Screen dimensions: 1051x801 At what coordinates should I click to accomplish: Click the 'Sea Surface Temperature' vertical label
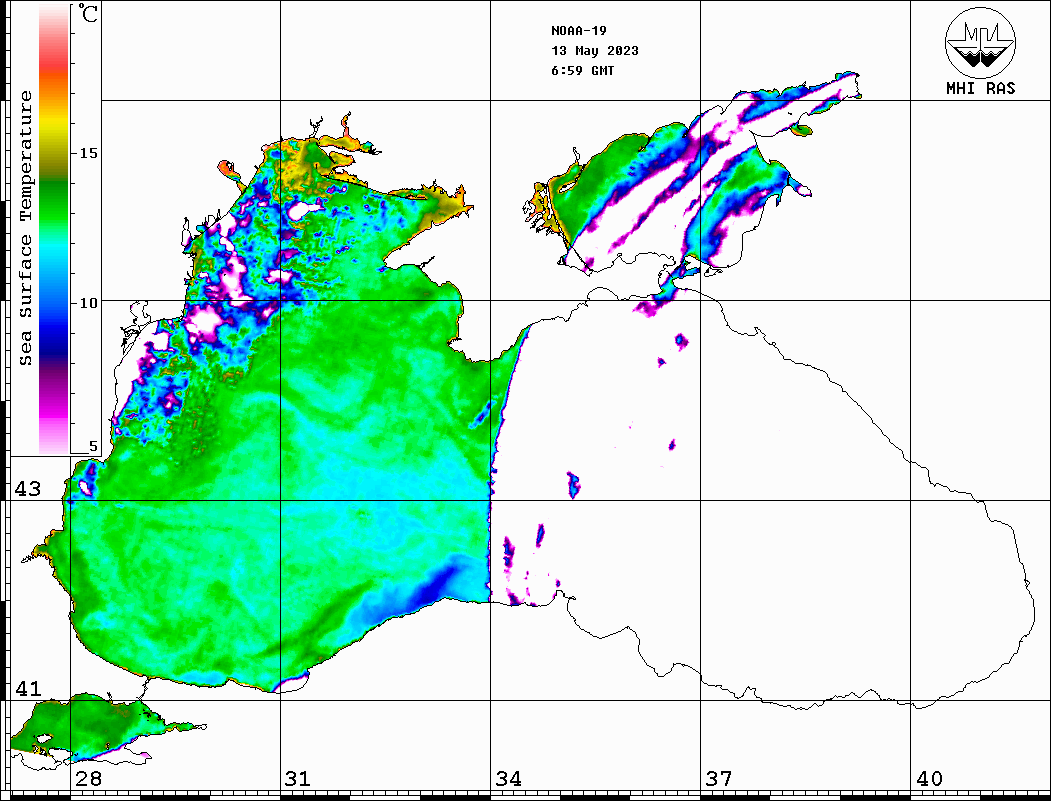25,228
